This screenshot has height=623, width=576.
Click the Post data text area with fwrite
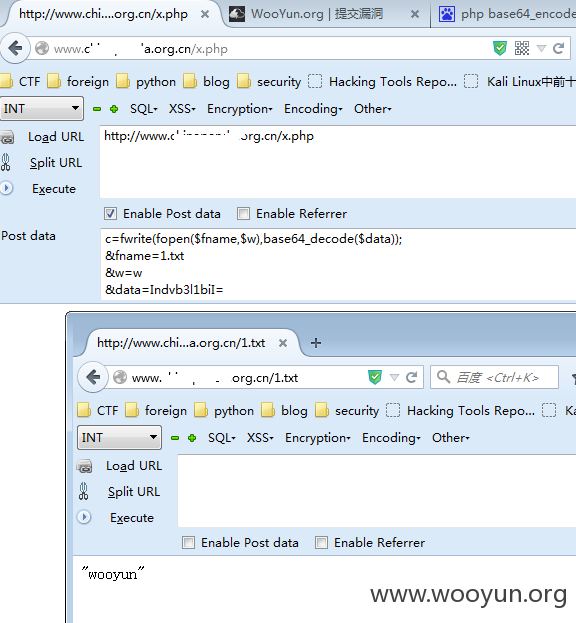tap(338, 264)
